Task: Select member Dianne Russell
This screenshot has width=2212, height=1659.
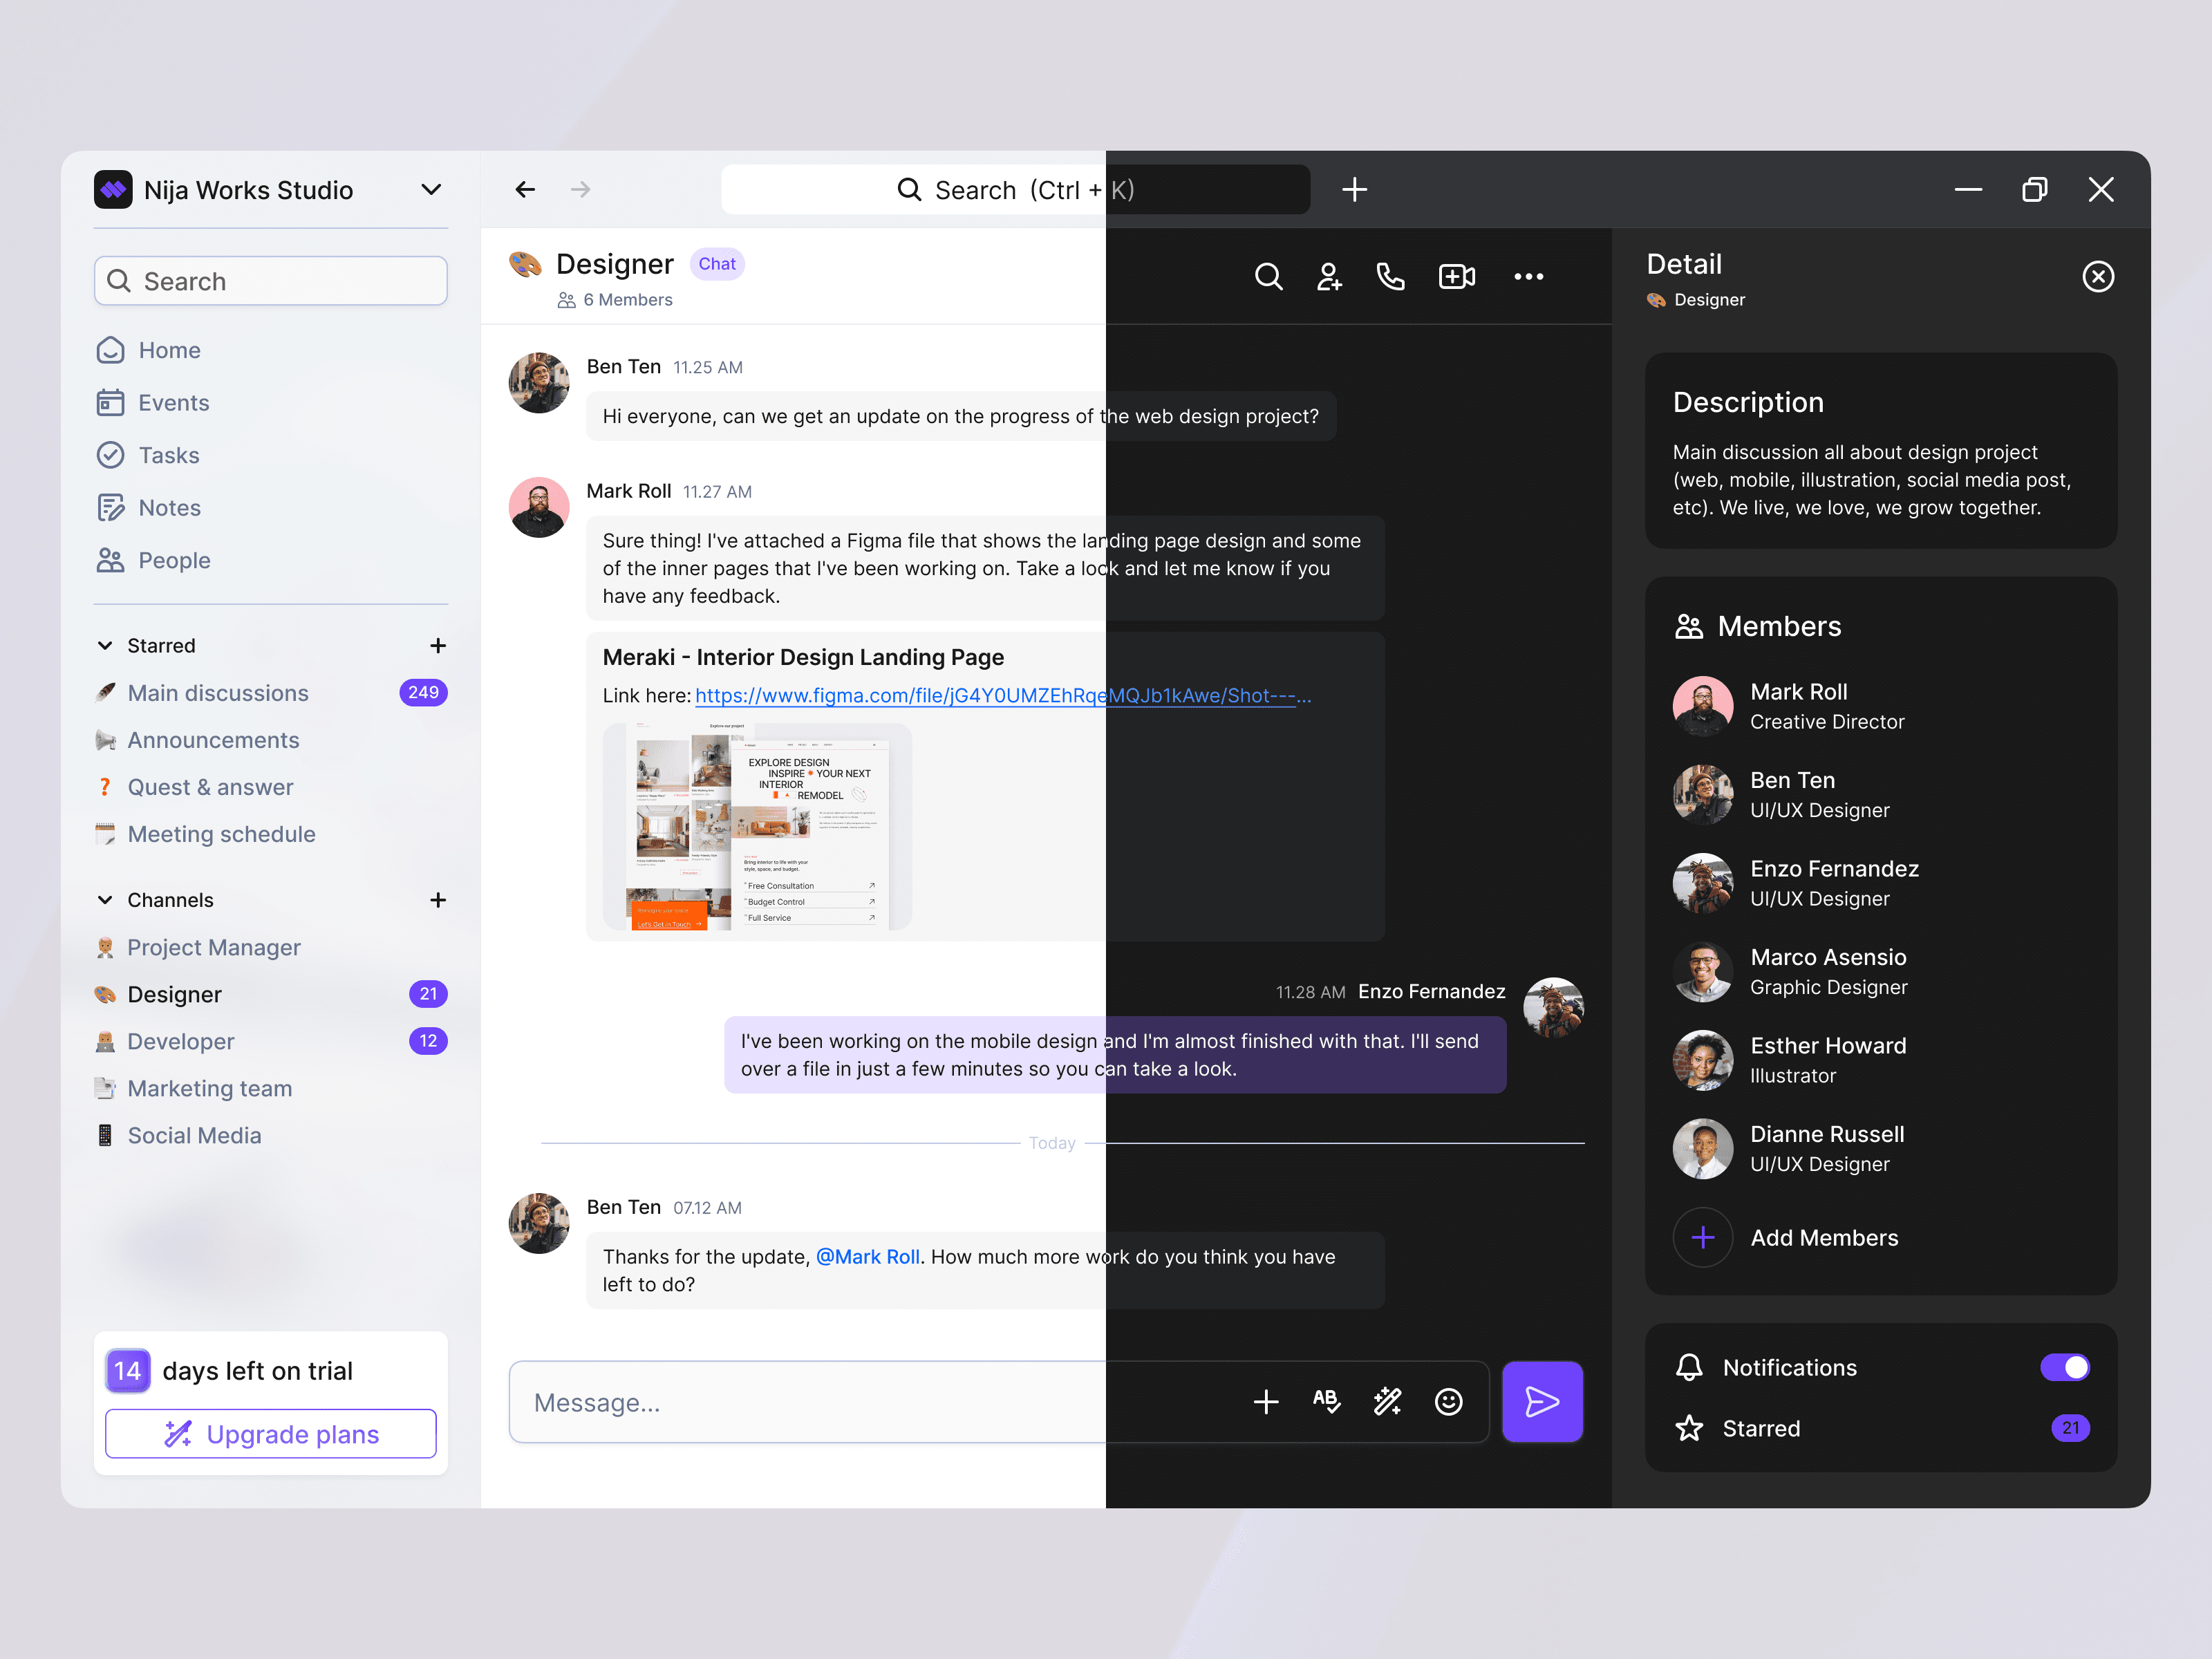Action: coord(1880,1149)
